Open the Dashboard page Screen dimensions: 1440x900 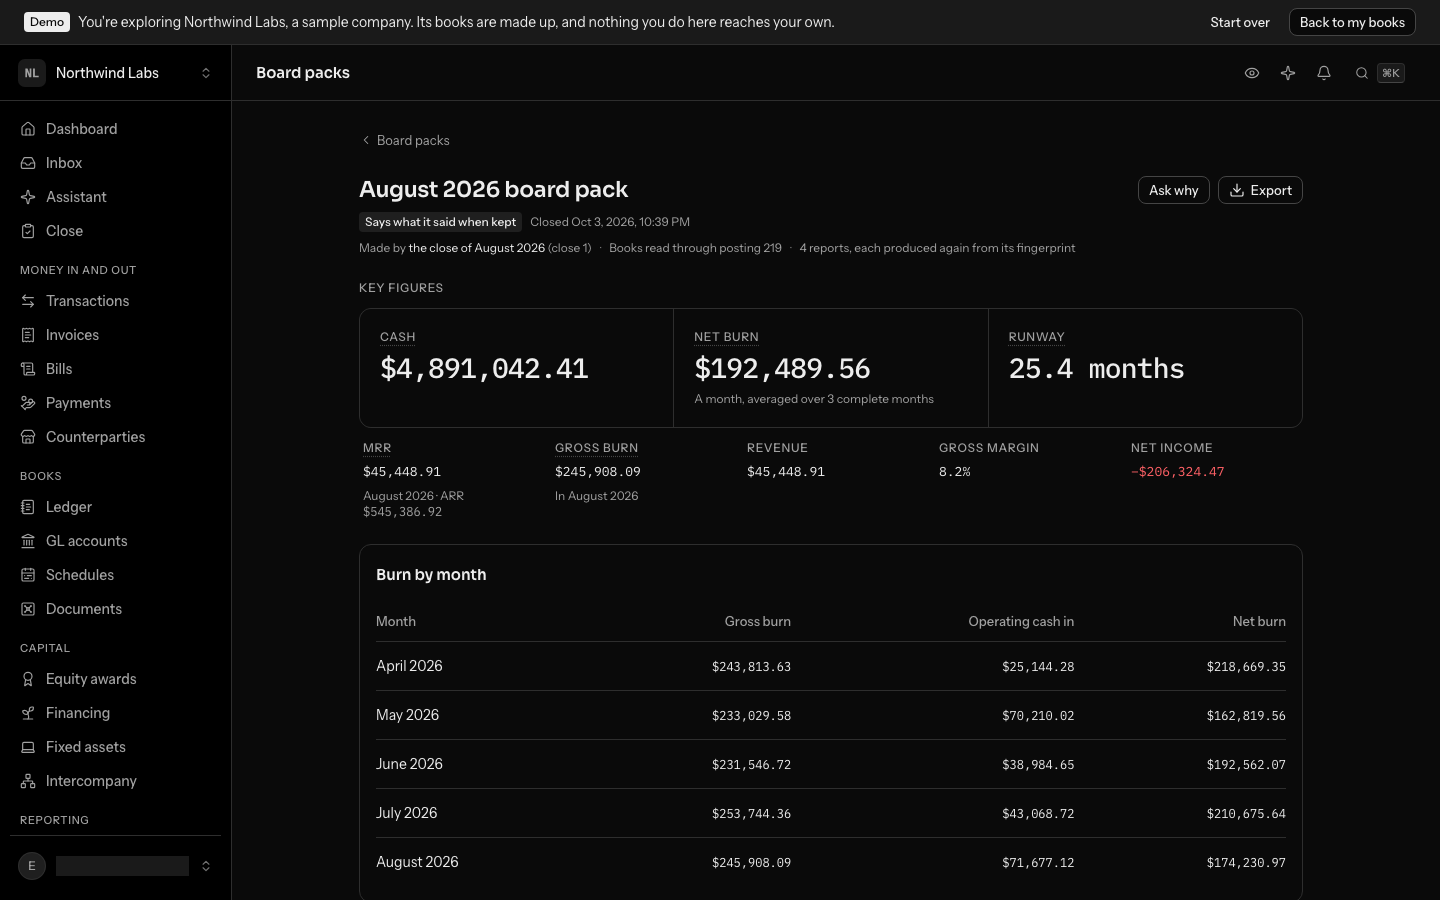pos(116,129)
